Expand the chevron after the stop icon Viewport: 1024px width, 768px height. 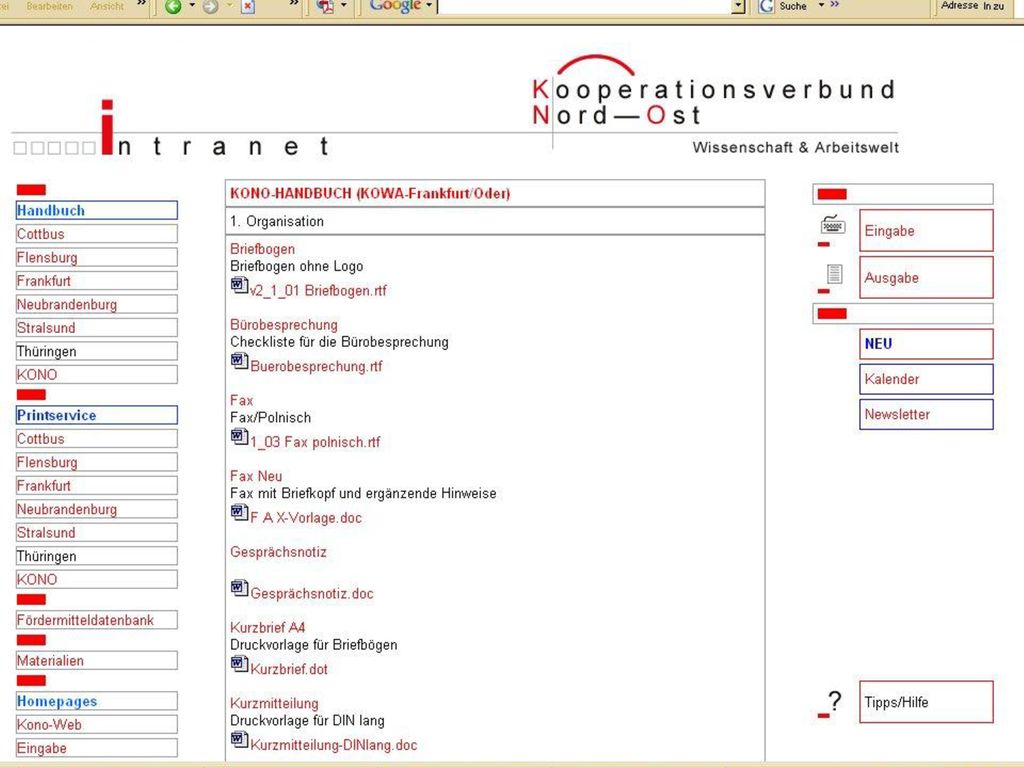pyautogui.click(x=294, y=5)
